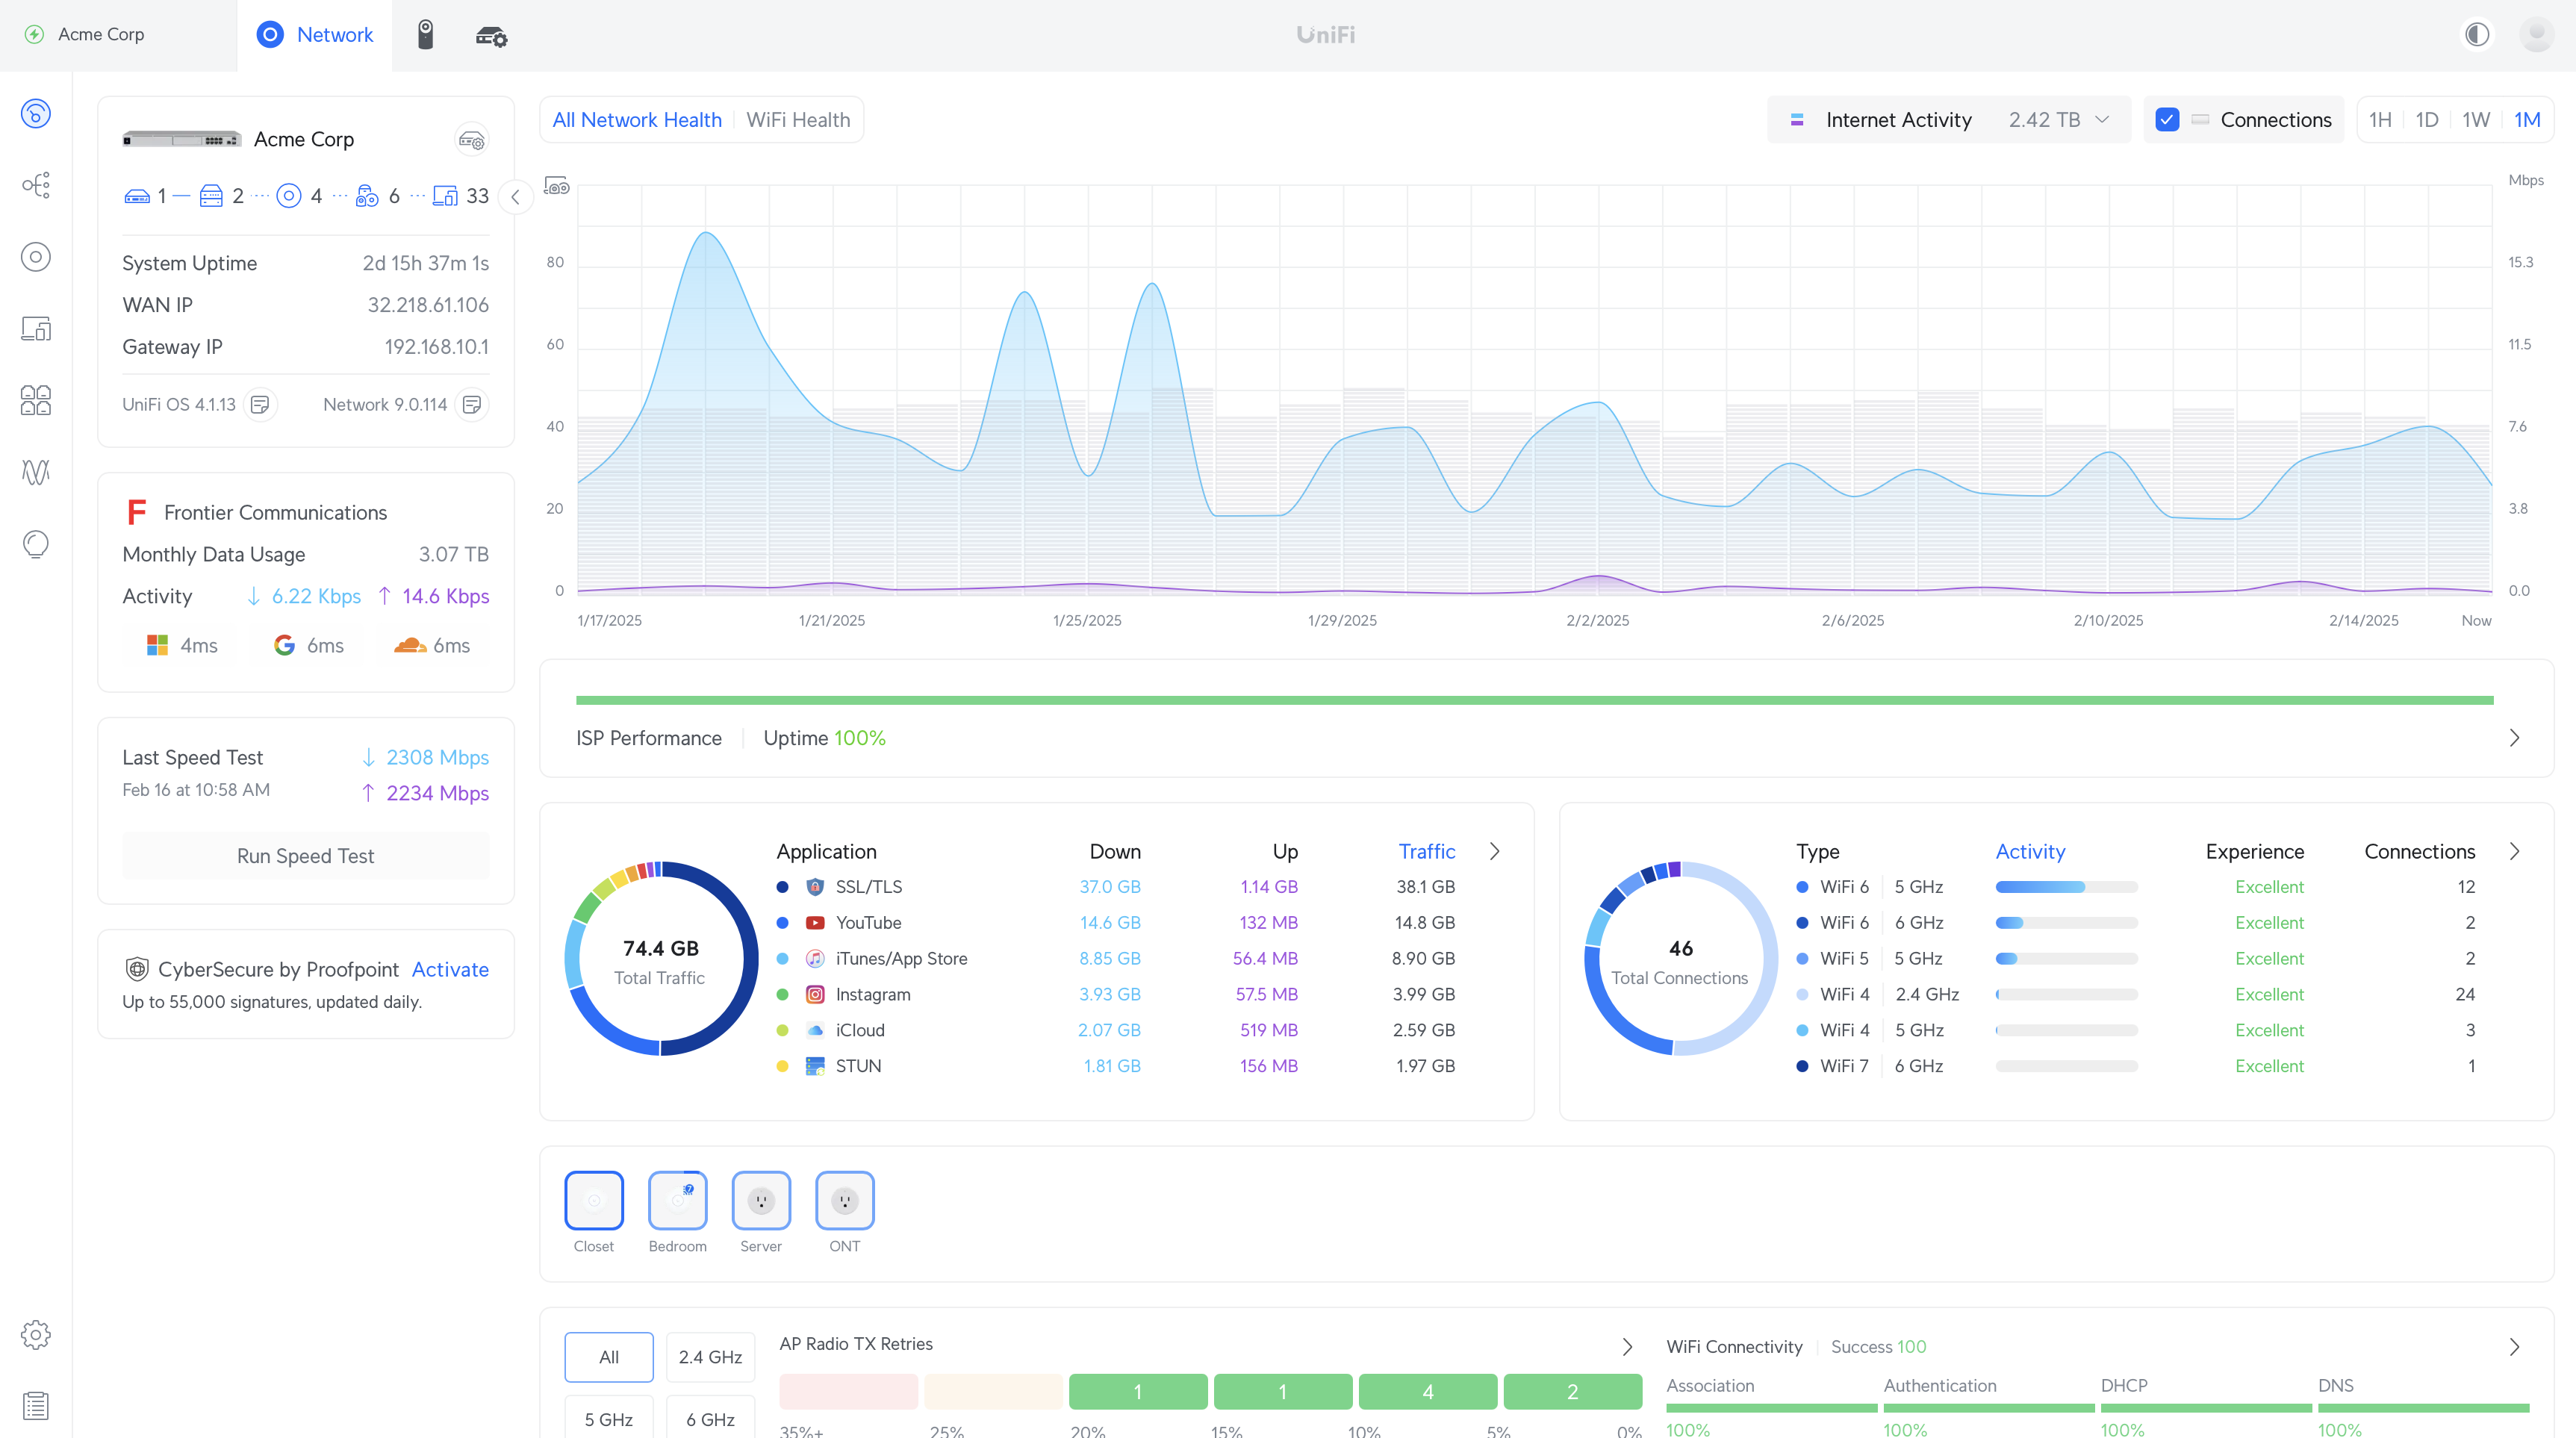Viewport: 2576px width, 1438px height.
Task: Open the Protect camera app icon
Action: (x=425, y=35)
